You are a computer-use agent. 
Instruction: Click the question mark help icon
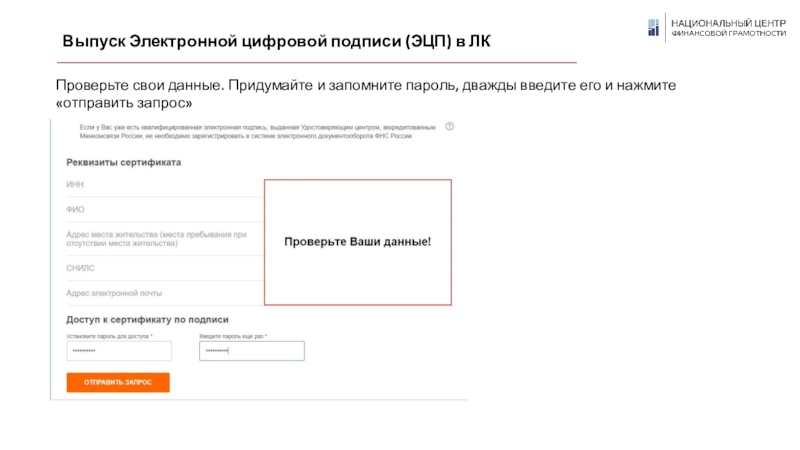pos(449,127)
